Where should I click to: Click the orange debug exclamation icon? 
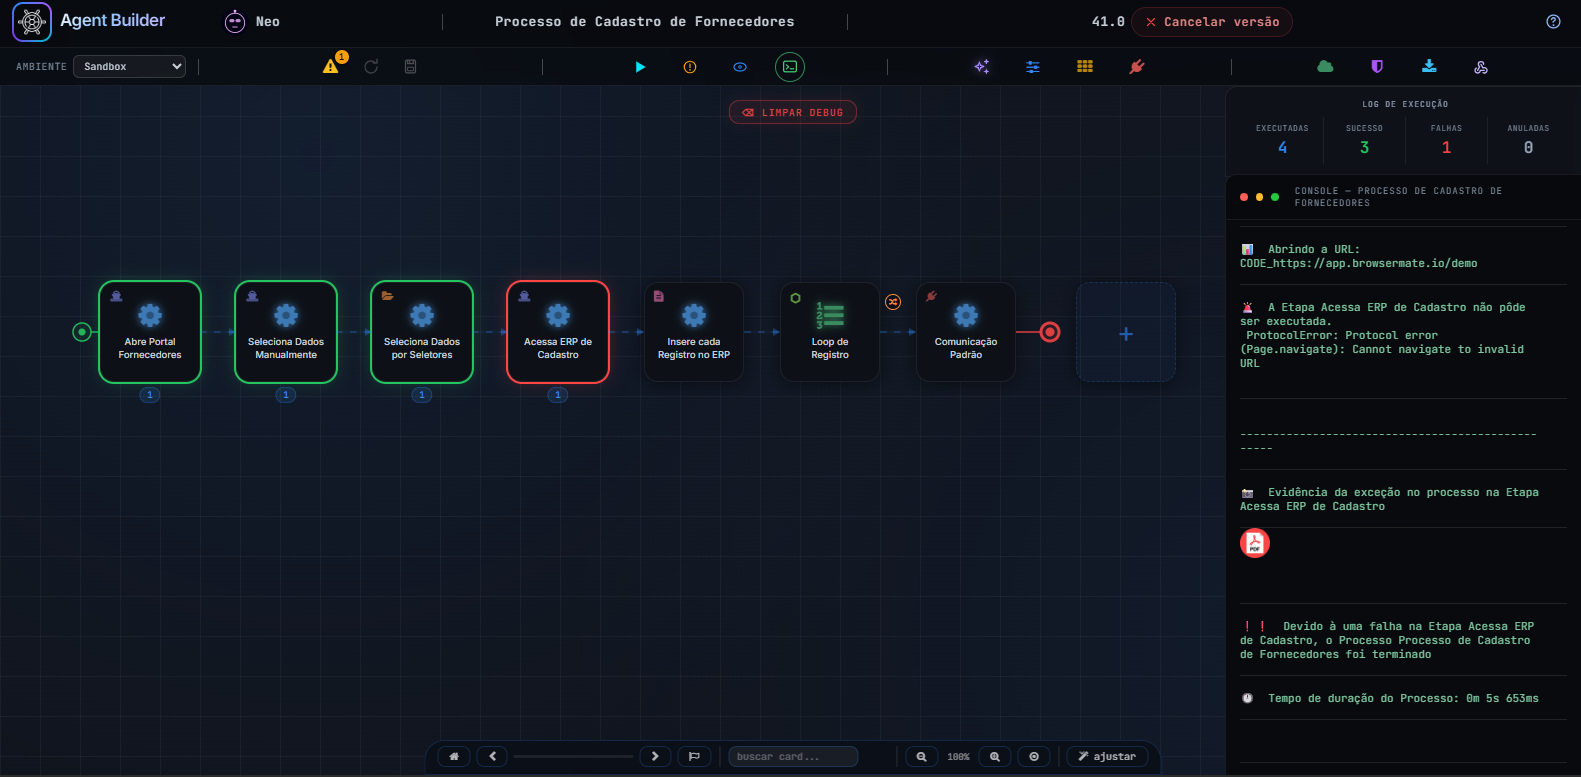(x=690, y=67)
